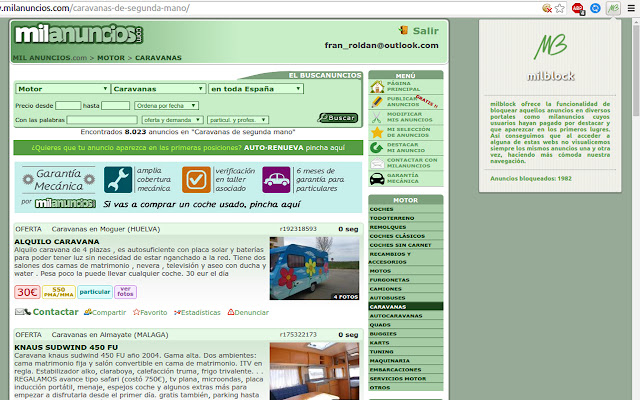The image size is (640, 400).
Task: Click the 'Con las palabras' keyword field
Action: point(102,120)
